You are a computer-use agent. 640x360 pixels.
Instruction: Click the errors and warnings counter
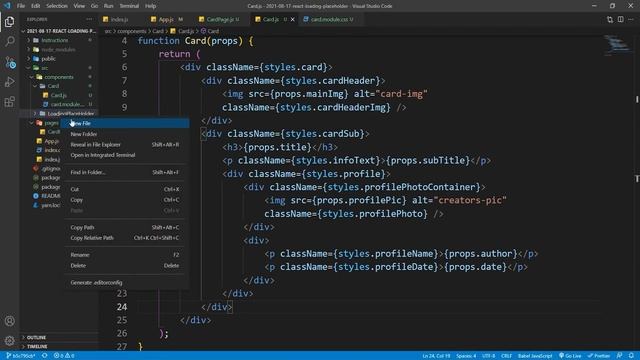click(64, 356)
